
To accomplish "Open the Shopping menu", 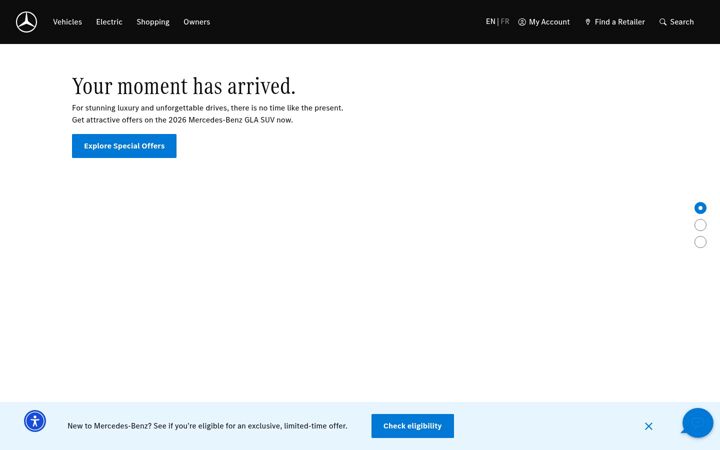I will point(153,22).
